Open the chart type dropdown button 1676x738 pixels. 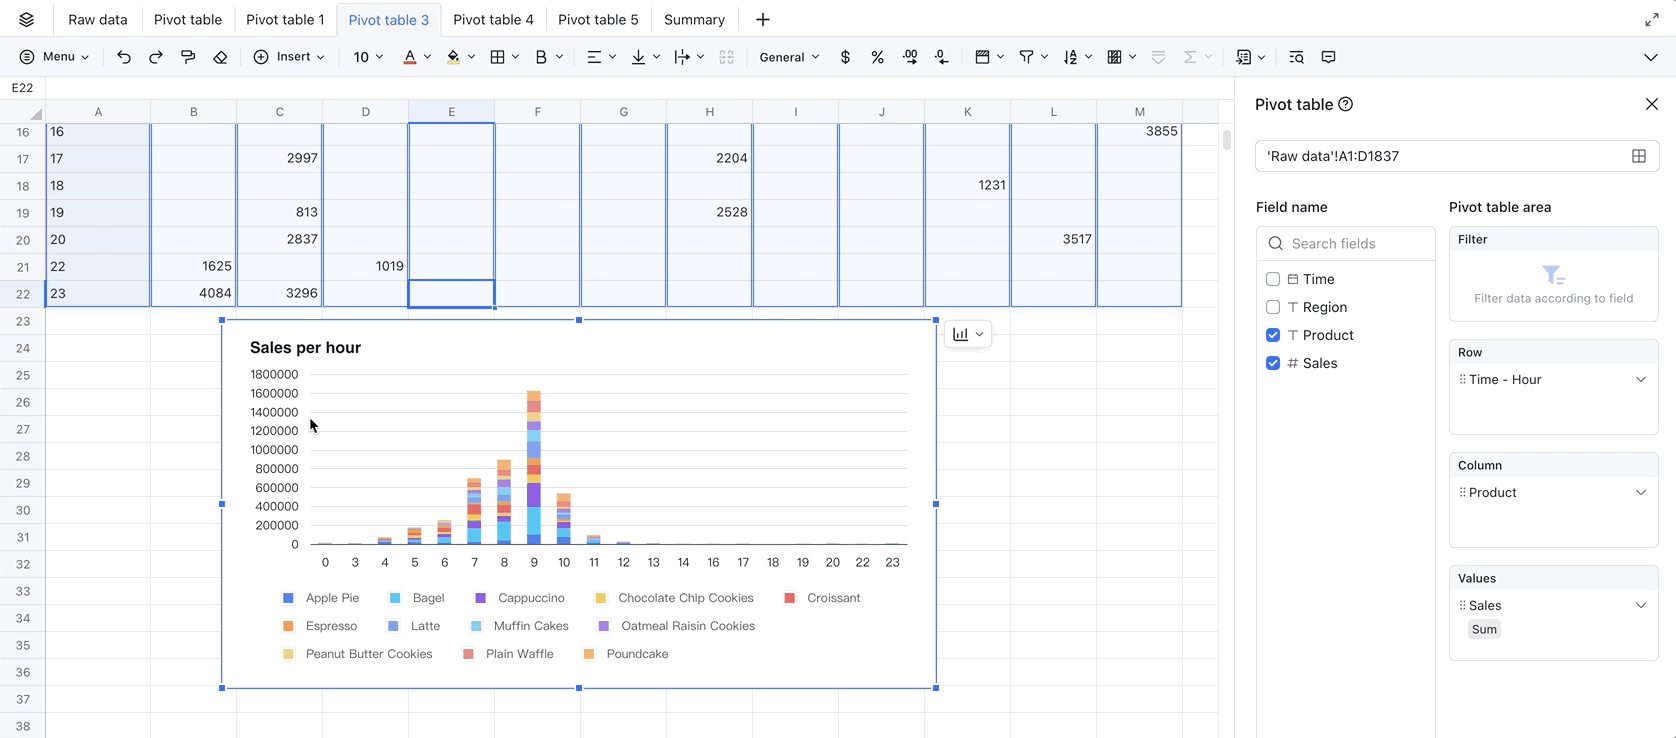click(967, 334)
